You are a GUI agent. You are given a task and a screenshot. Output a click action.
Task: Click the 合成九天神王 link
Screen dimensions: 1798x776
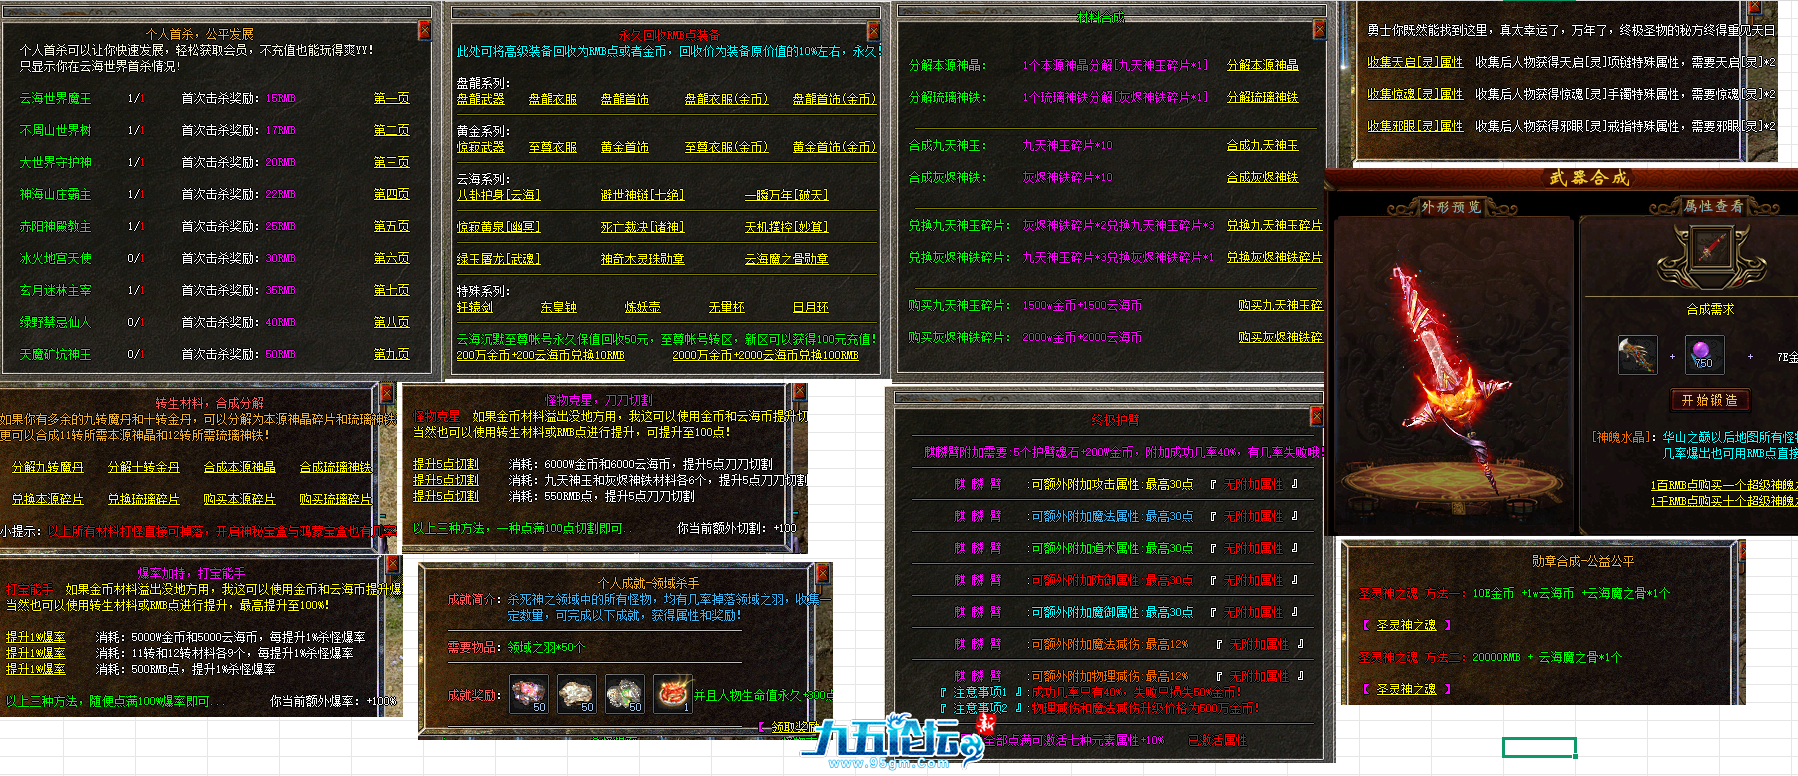[x=1262, y=145]
